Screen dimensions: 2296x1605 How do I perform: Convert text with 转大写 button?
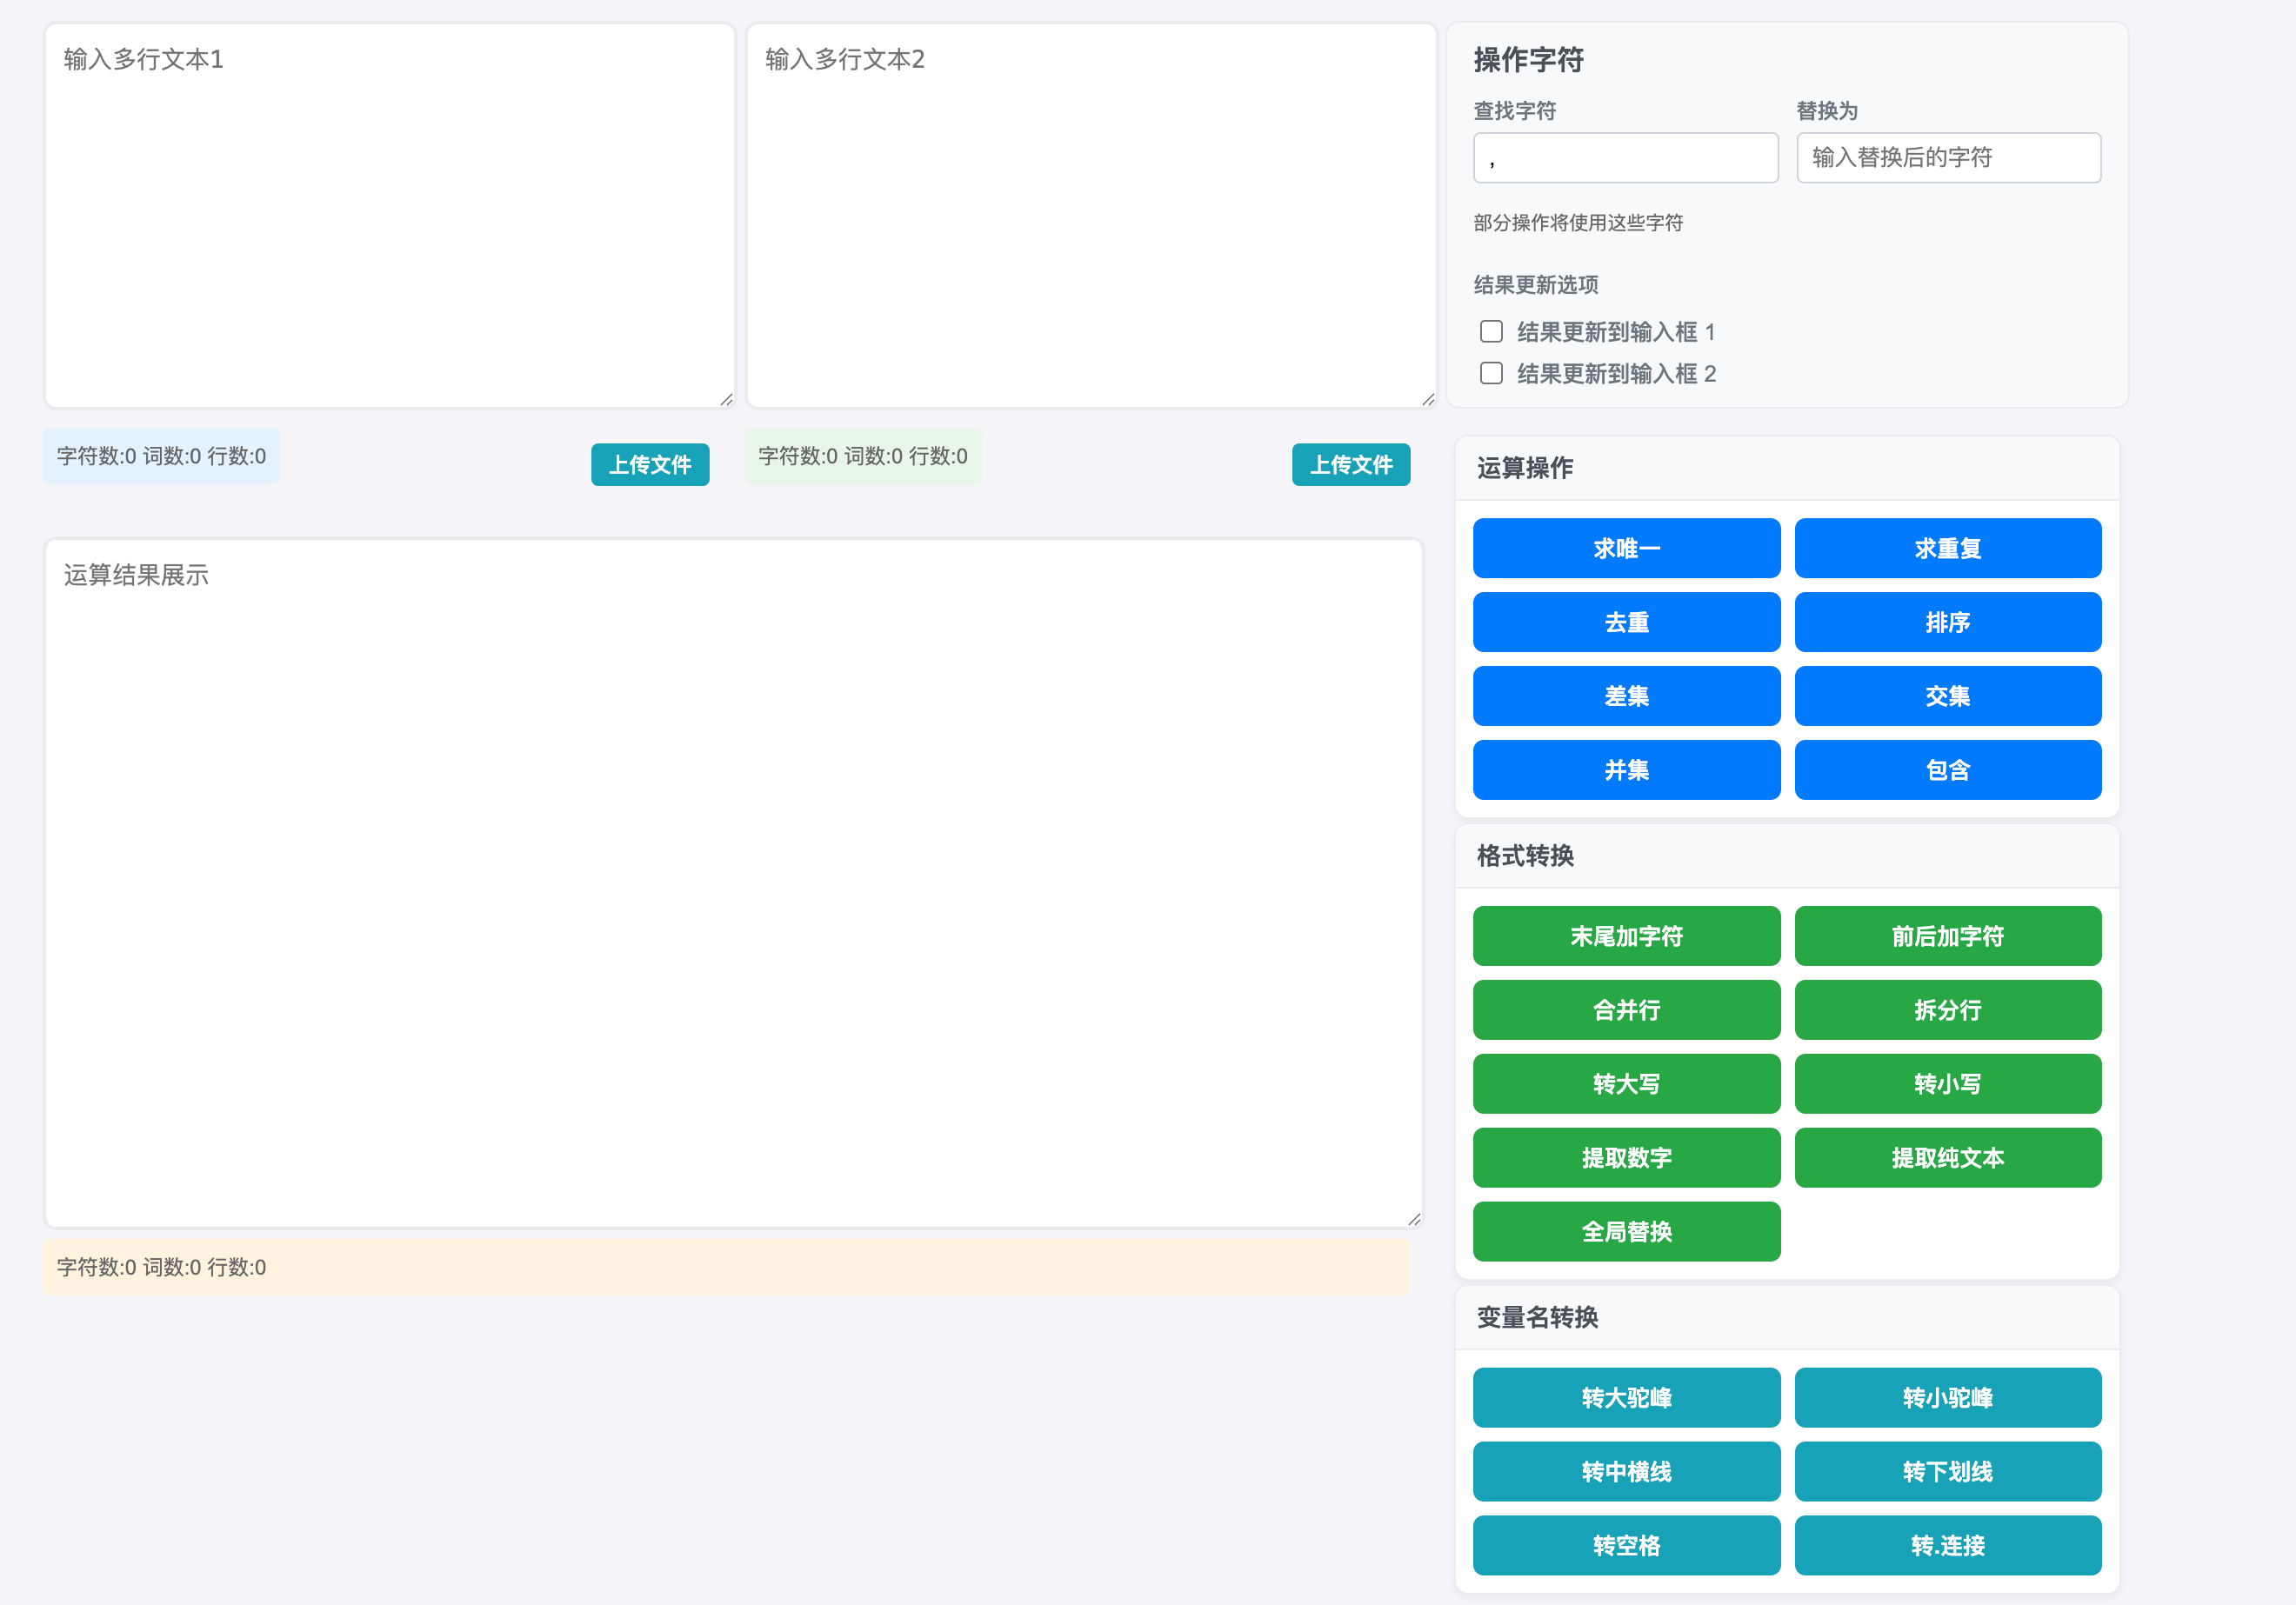tap(1626, 1084)
